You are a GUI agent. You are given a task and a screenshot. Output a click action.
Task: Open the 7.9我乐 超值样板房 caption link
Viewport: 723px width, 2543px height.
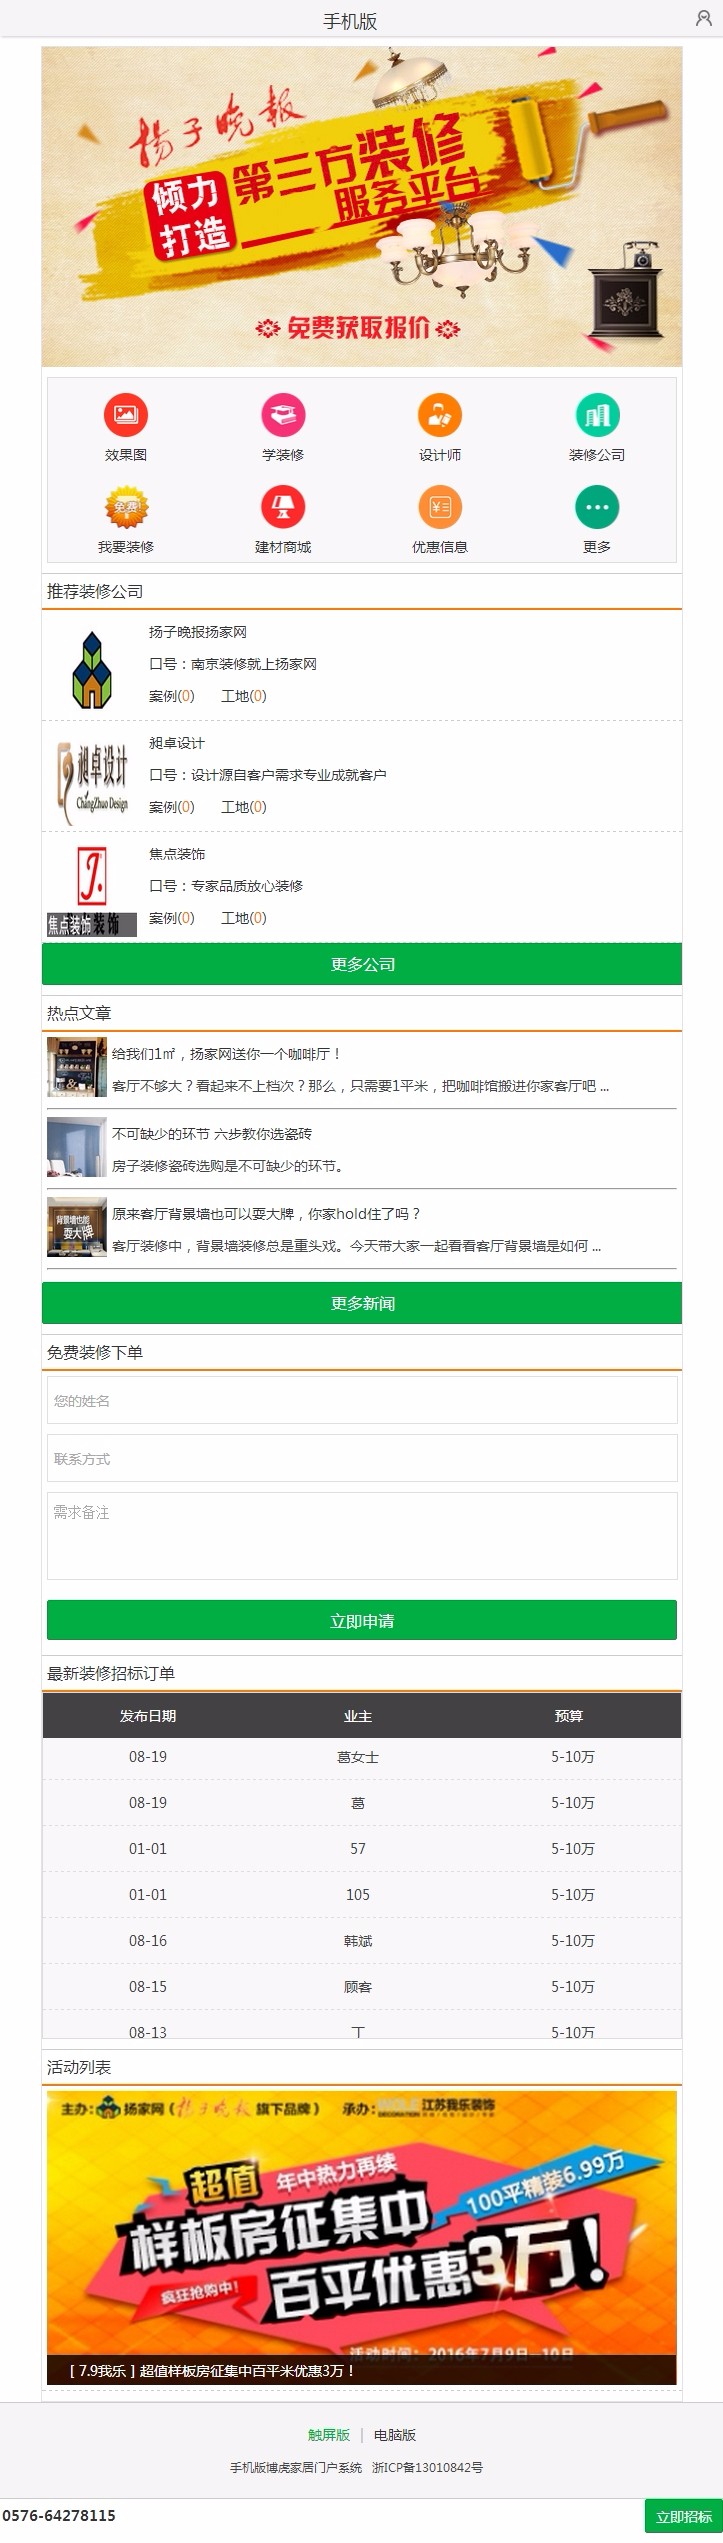tap(212, 2371)
